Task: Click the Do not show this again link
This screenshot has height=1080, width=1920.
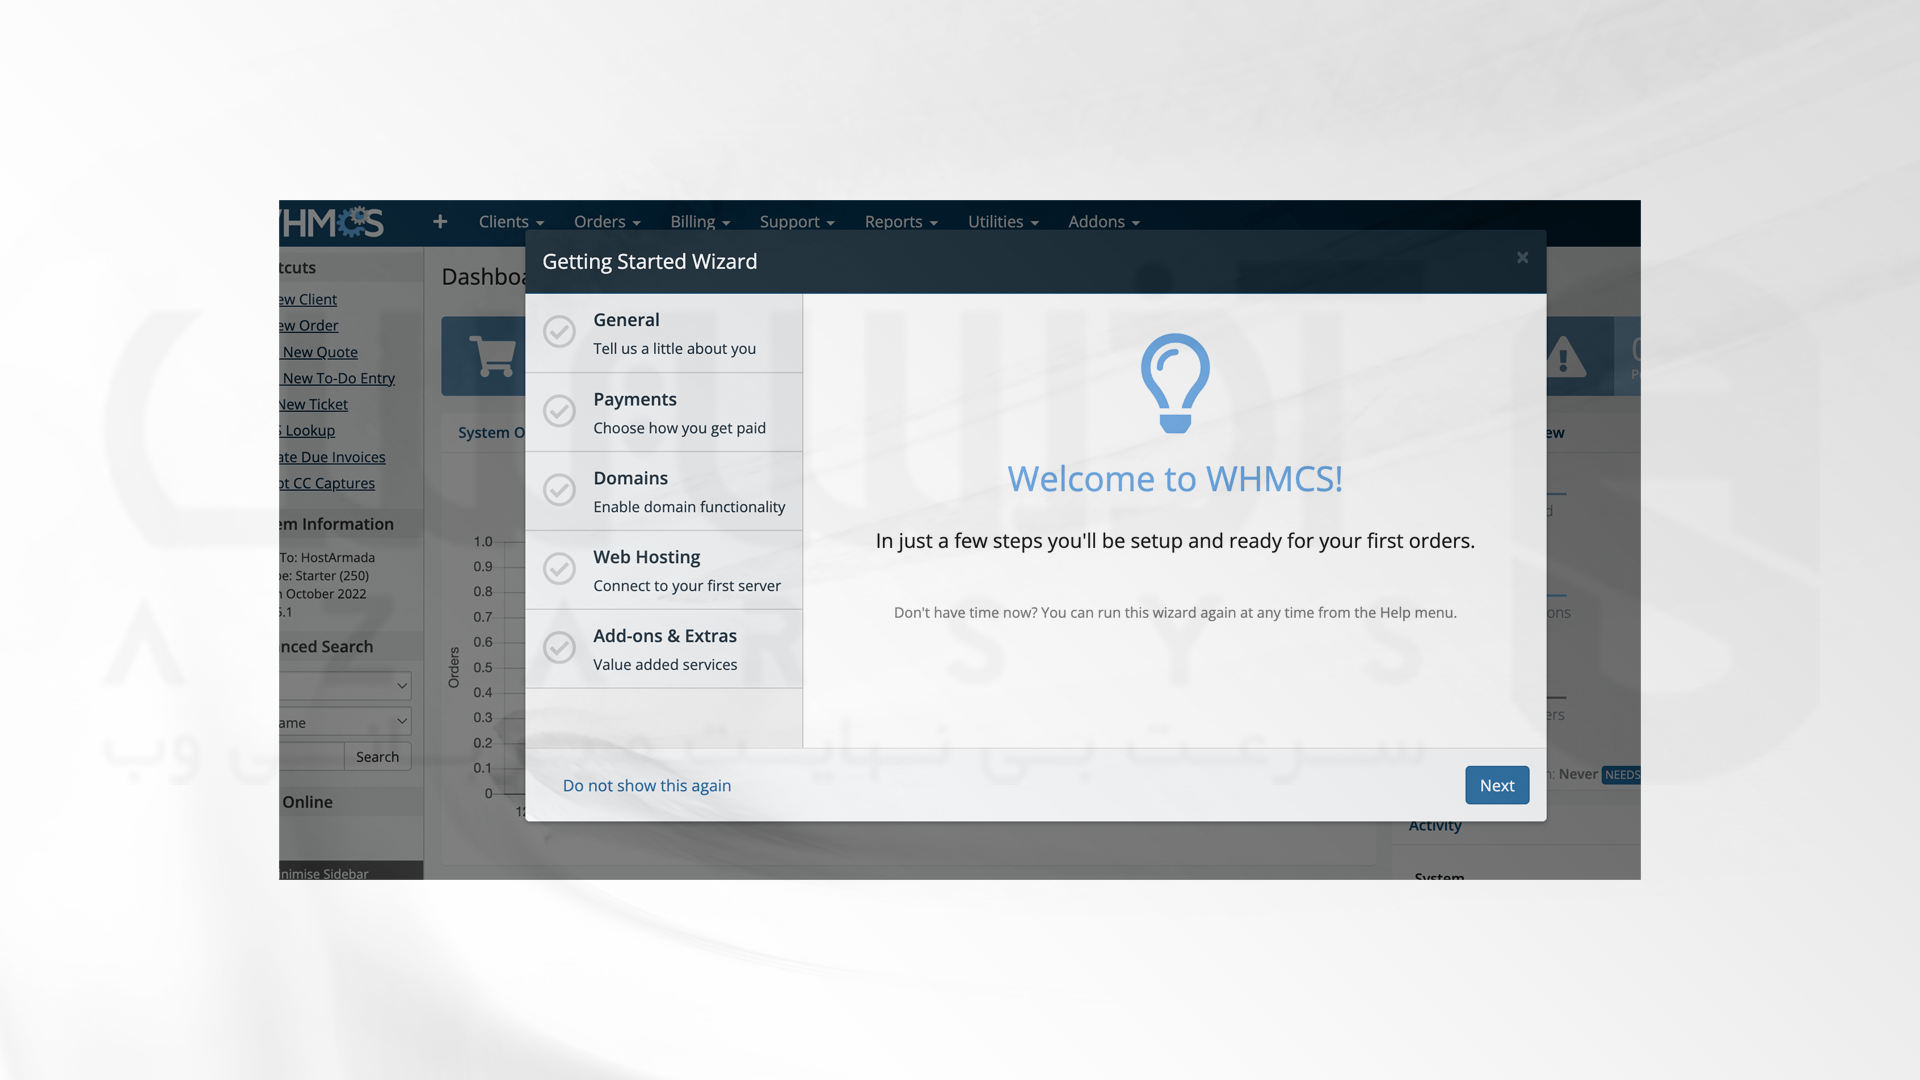Action: [x=646, y=785]
